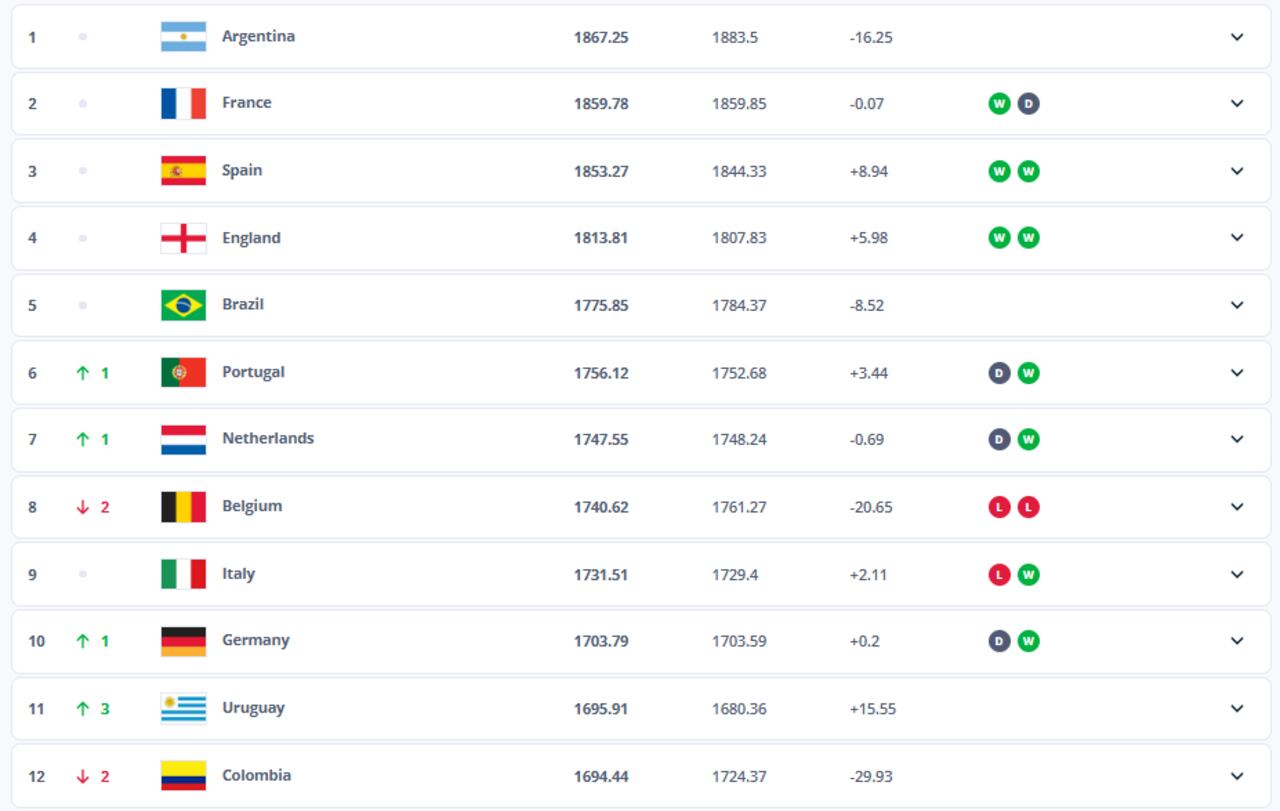Open the Italy team name link
The width and height of the screenshot is (1280, 811).
(x=240, y=573)
